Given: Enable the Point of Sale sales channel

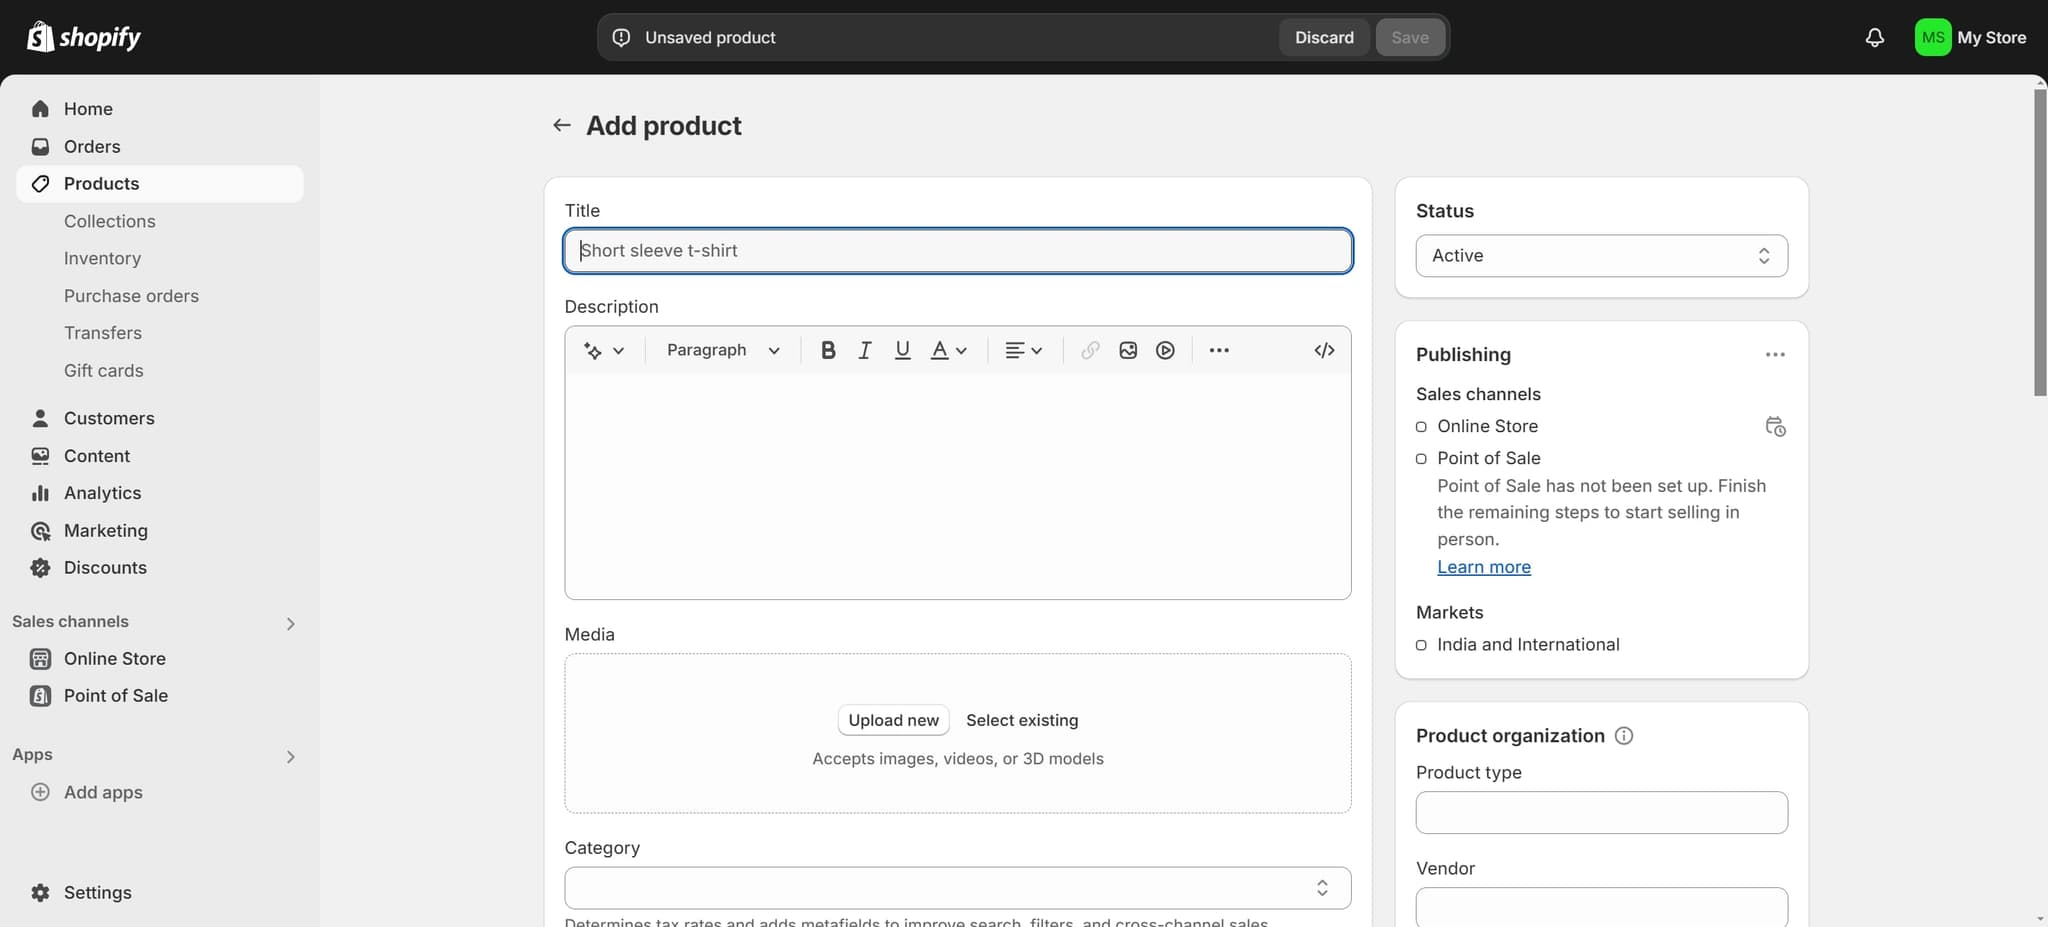Looking at the screenshot, I should [1421, 458].
